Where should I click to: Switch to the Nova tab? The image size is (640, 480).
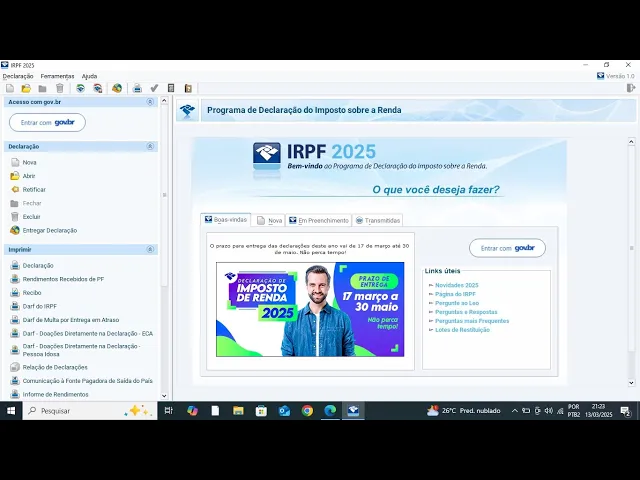click(269, 220)
